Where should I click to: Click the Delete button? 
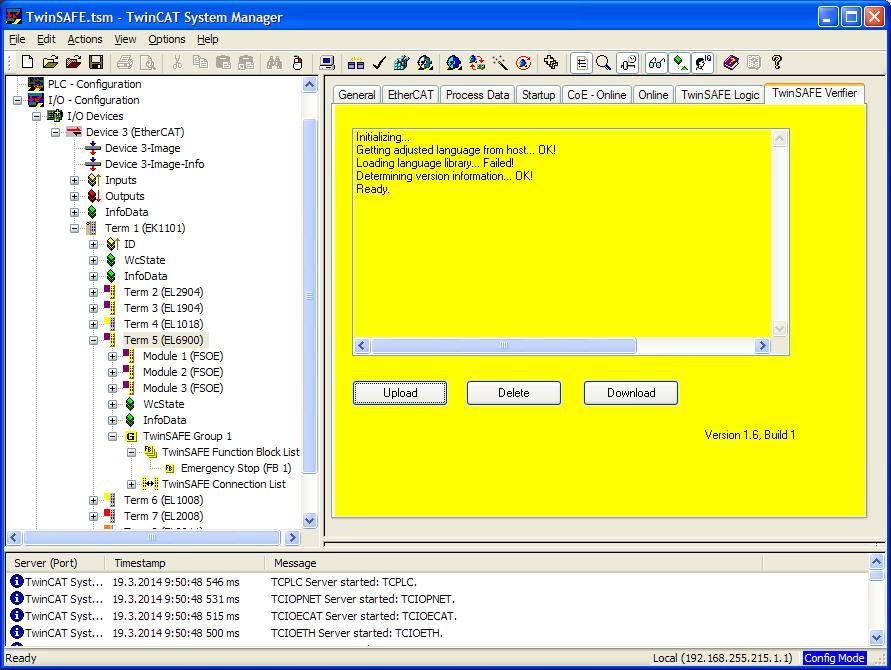514,393
